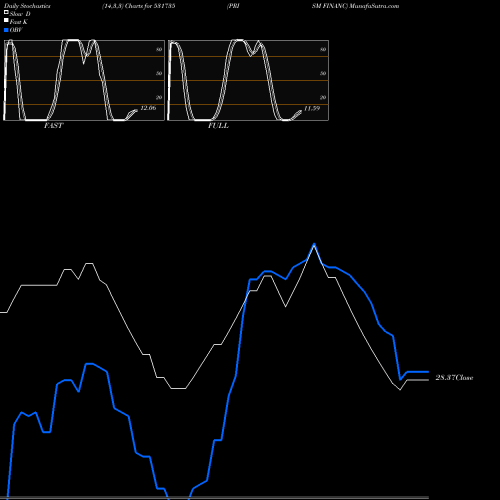Click the 12.06 value in FAST chart

[148, 108]
